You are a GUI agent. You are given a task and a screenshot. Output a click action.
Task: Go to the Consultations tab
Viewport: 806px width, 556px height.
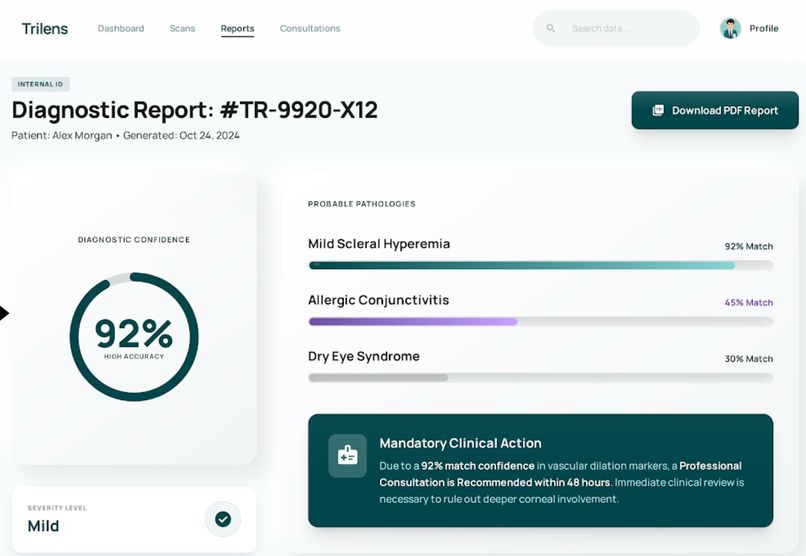click(310, 28)
